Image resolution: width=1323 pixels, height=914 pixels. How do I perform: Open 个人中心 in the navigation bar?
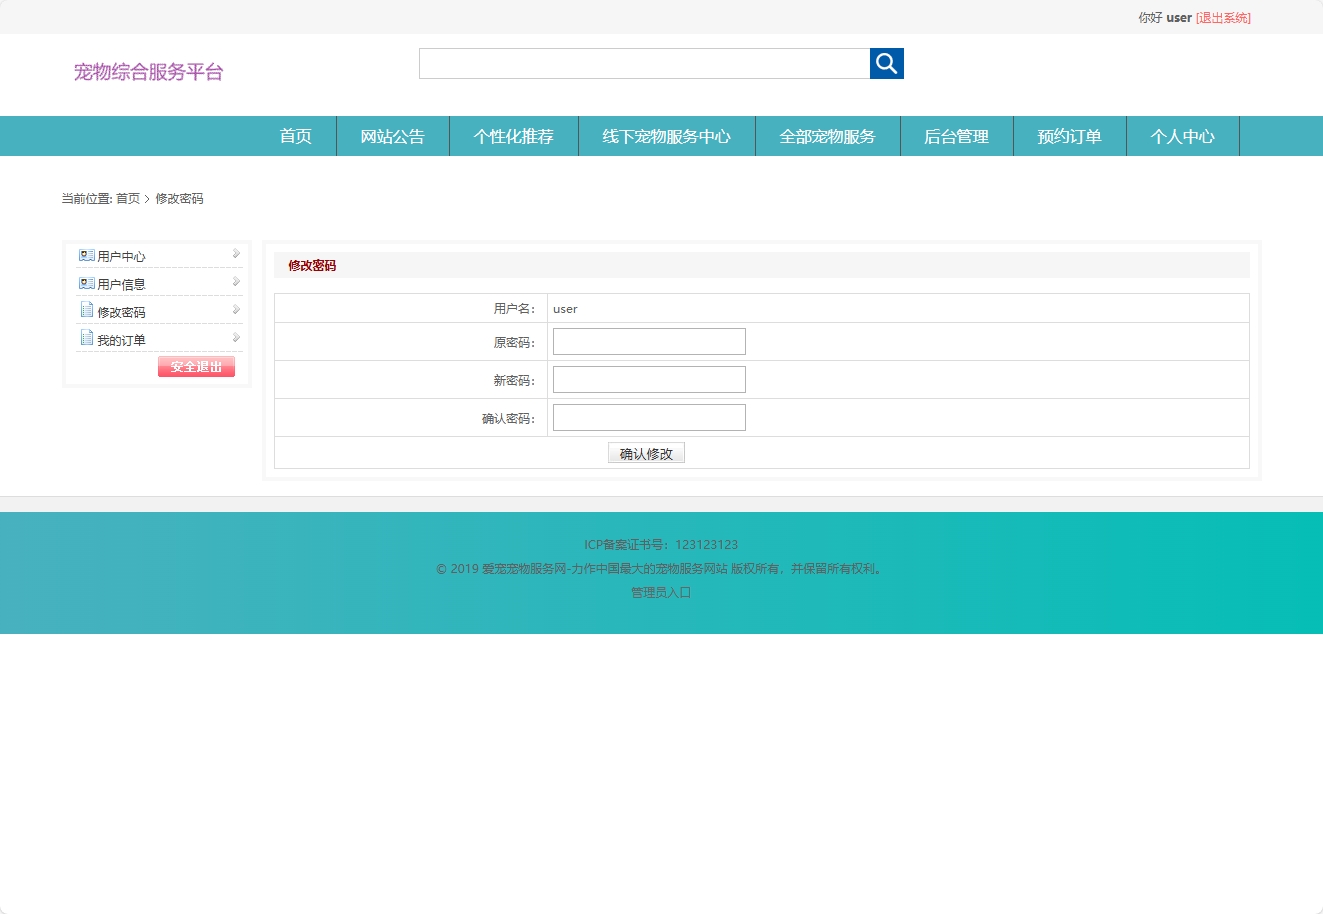tap(1183, 136)
